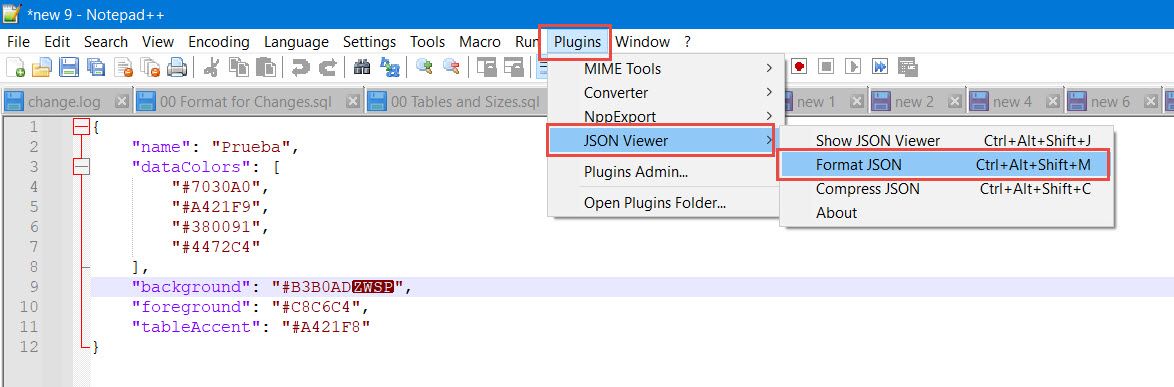Image resolution: width=1174 pixels, height=387 pixels.
Task: Open Plugins Admin...
Action: pyautogui.click(x=666, y=172)
